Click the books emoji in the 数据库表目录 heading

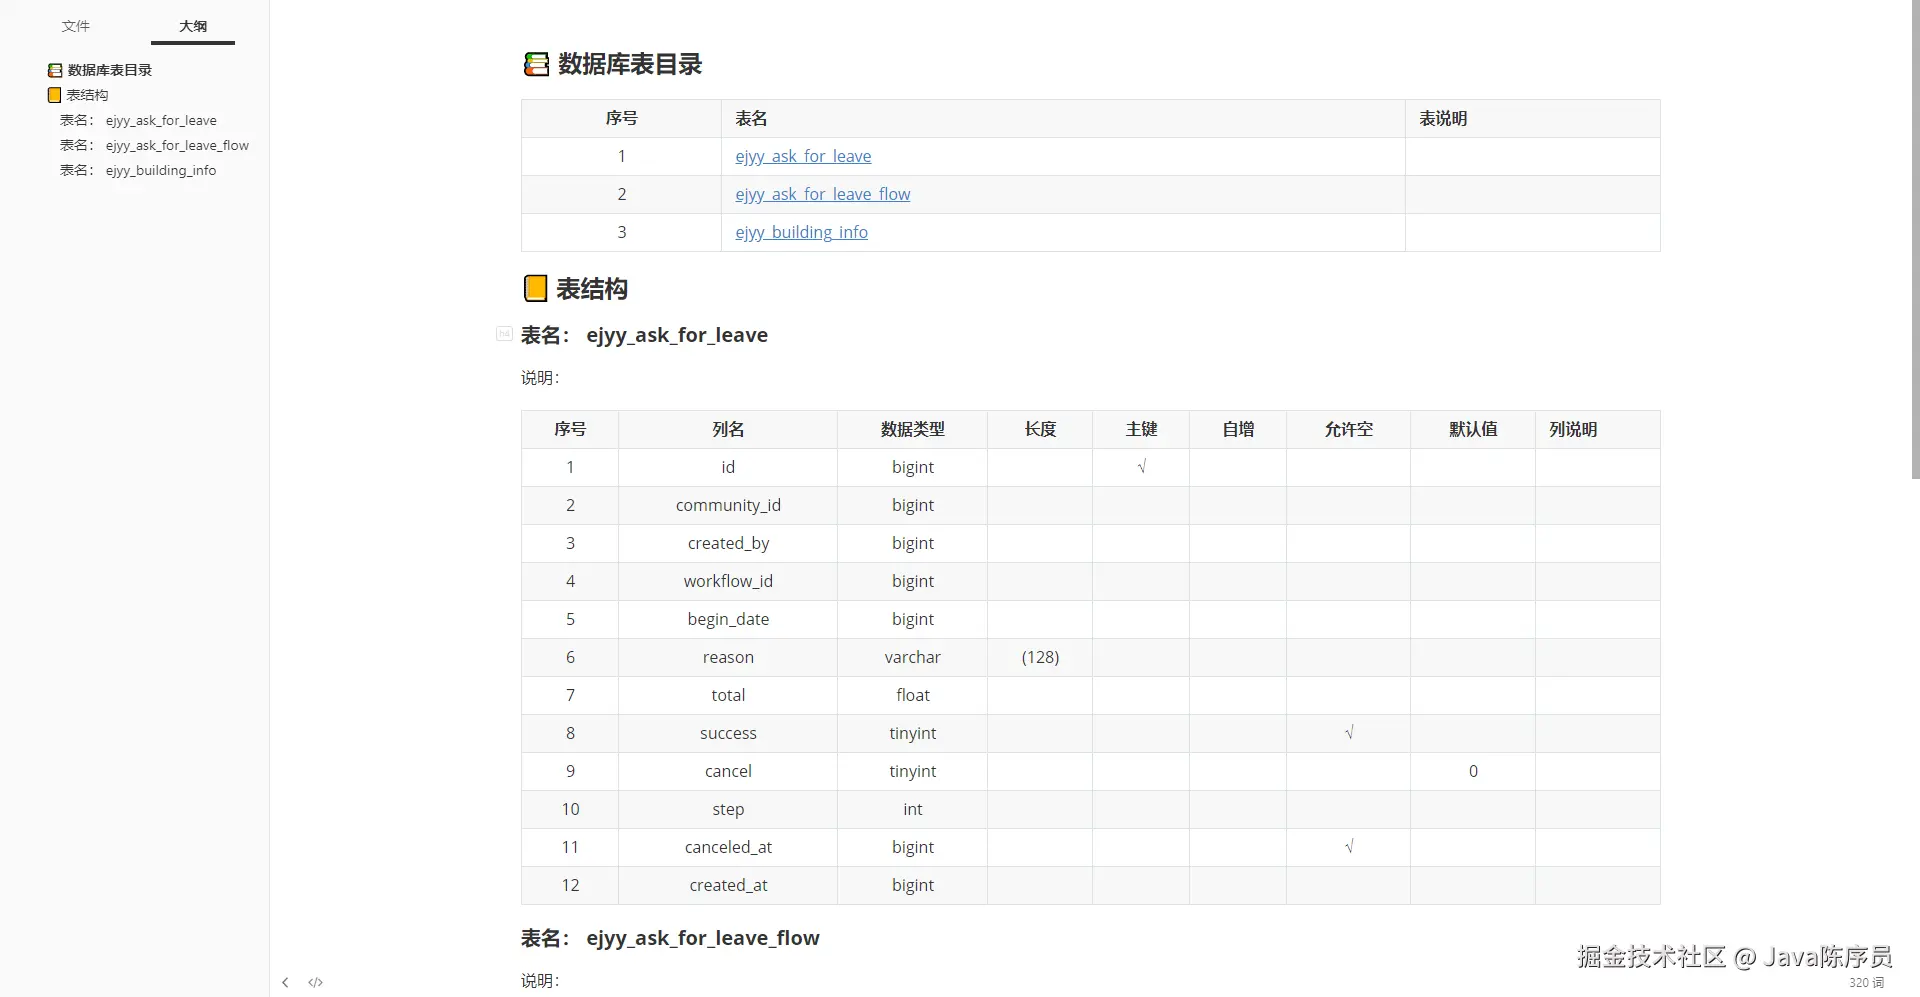(536, 64)
